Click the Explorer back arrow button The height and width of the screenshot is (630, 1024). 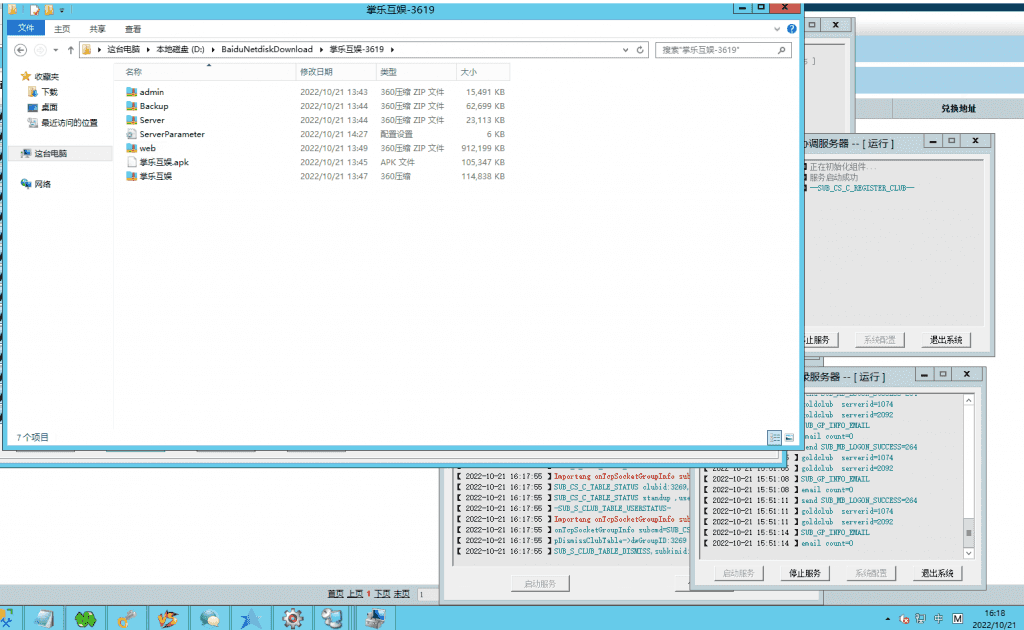tap(20, 50)
